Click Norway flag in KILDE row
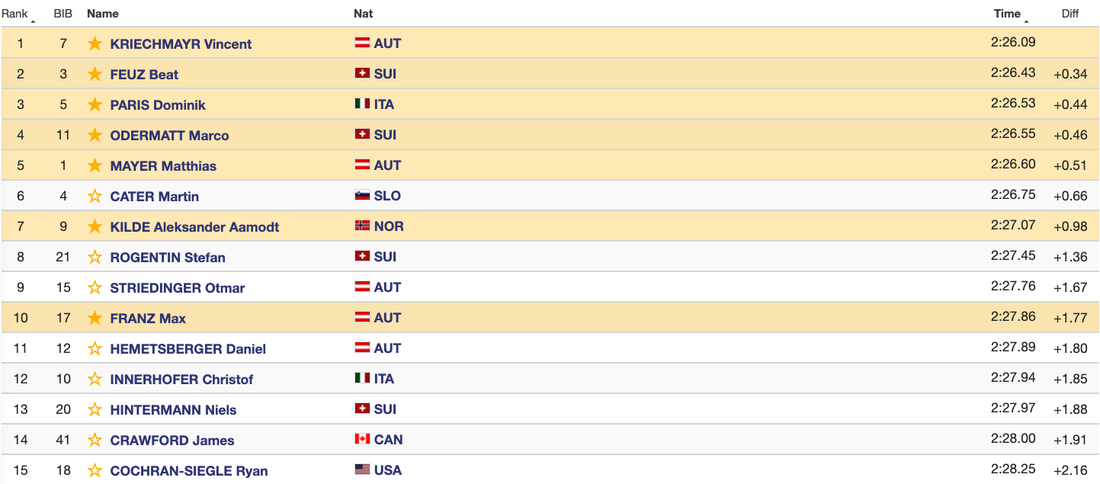Viewport: 1100px width, 484px height. point(363,226)
